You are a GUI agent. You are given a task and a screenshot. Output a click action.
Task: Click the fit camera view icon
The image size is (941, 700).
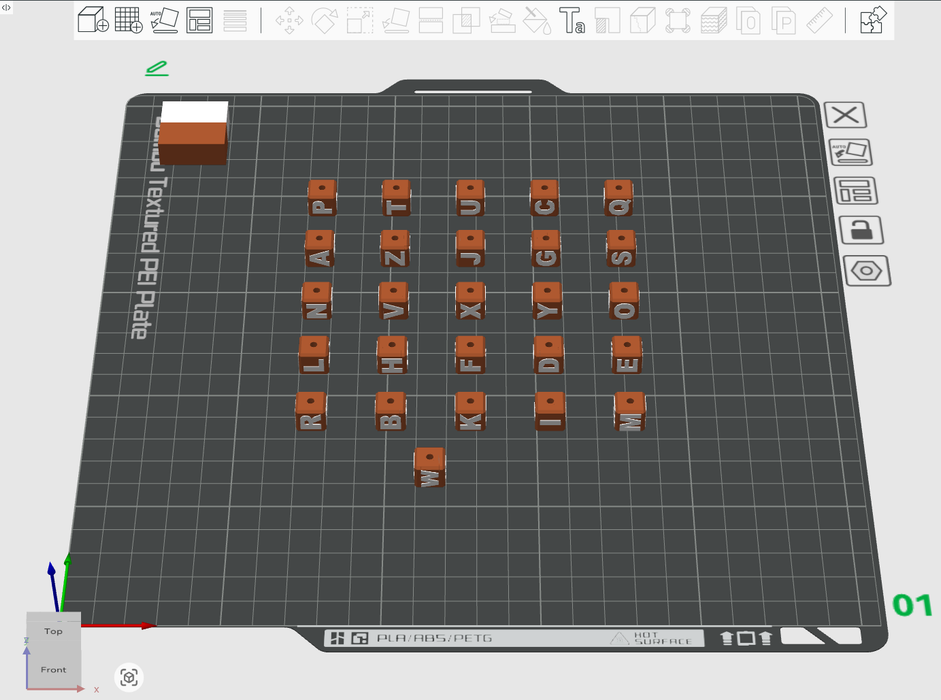point(129,677)
